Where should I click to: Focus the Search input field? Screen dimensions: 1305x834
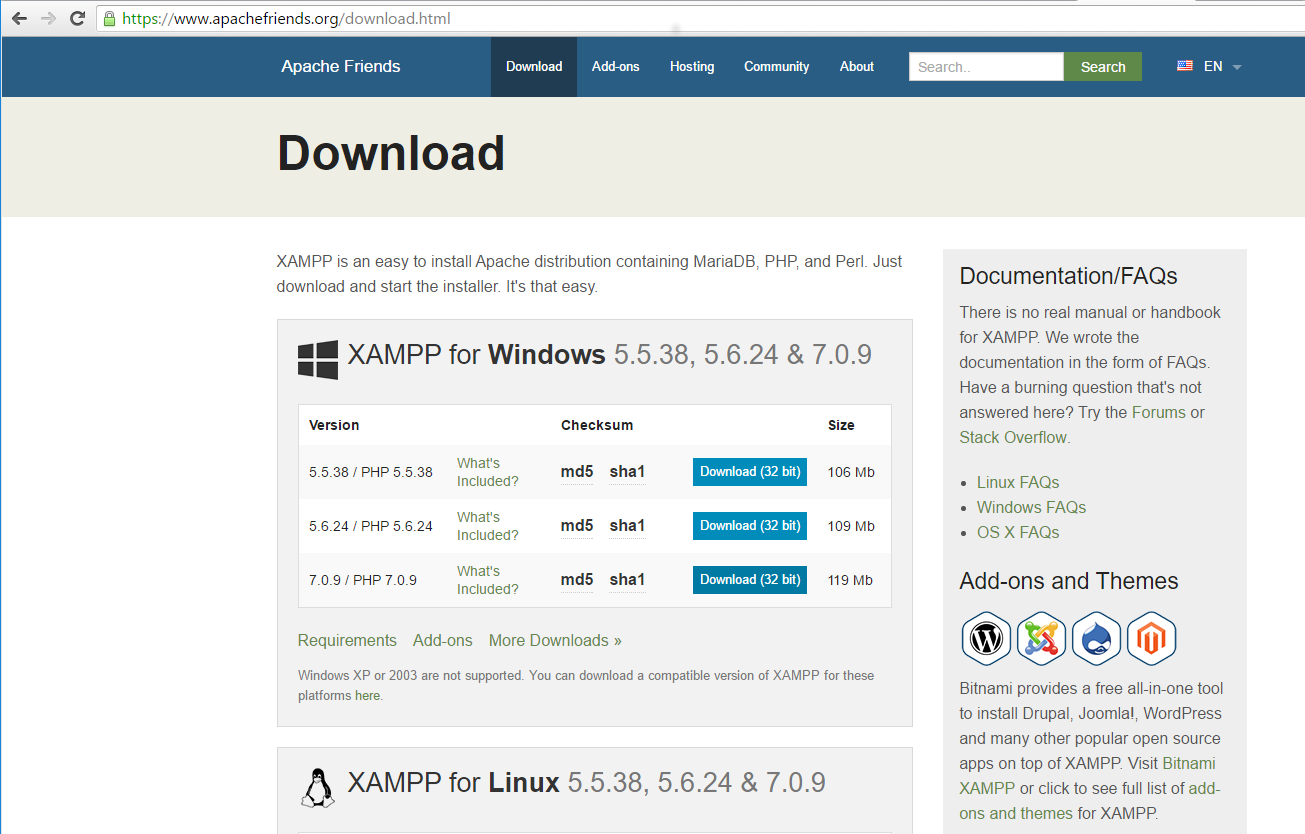[x=986, y=67]
